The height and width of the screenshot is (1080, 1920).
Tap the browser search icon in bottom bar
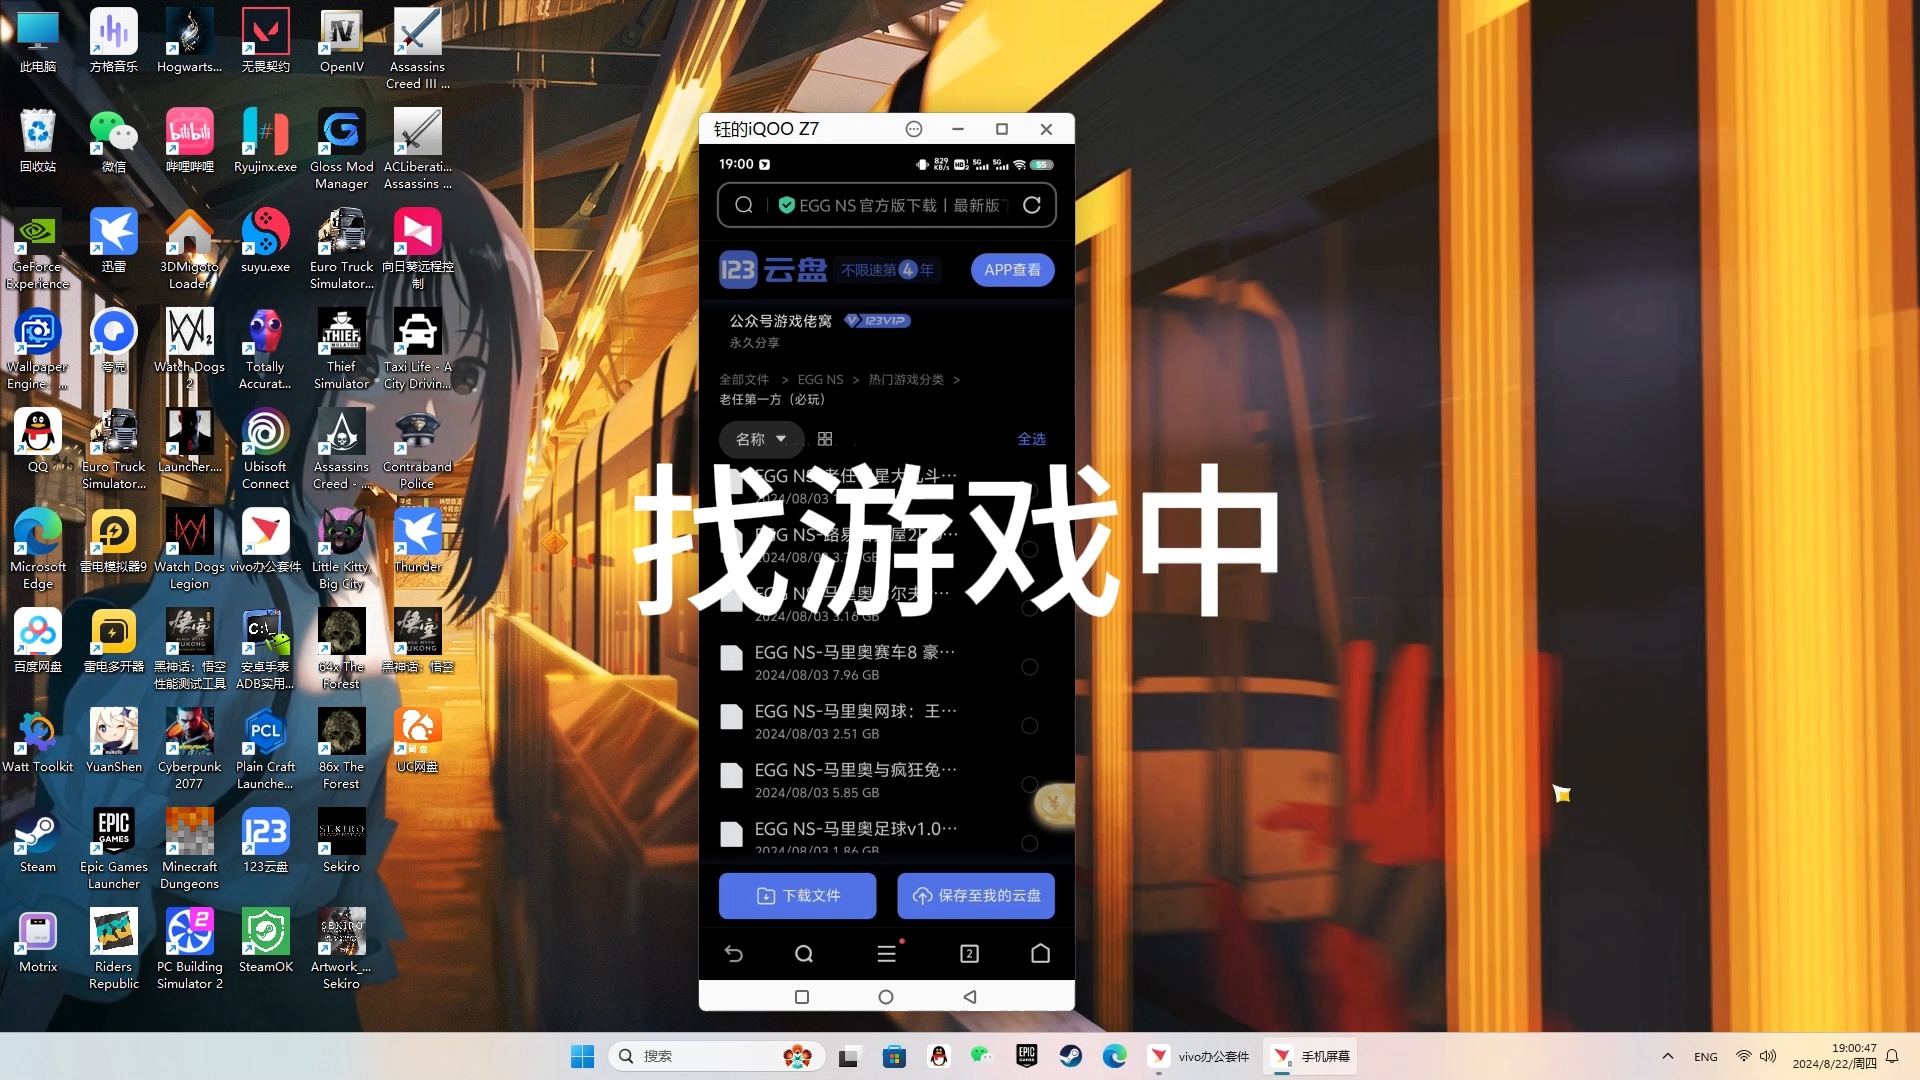[x=804, y=954]
